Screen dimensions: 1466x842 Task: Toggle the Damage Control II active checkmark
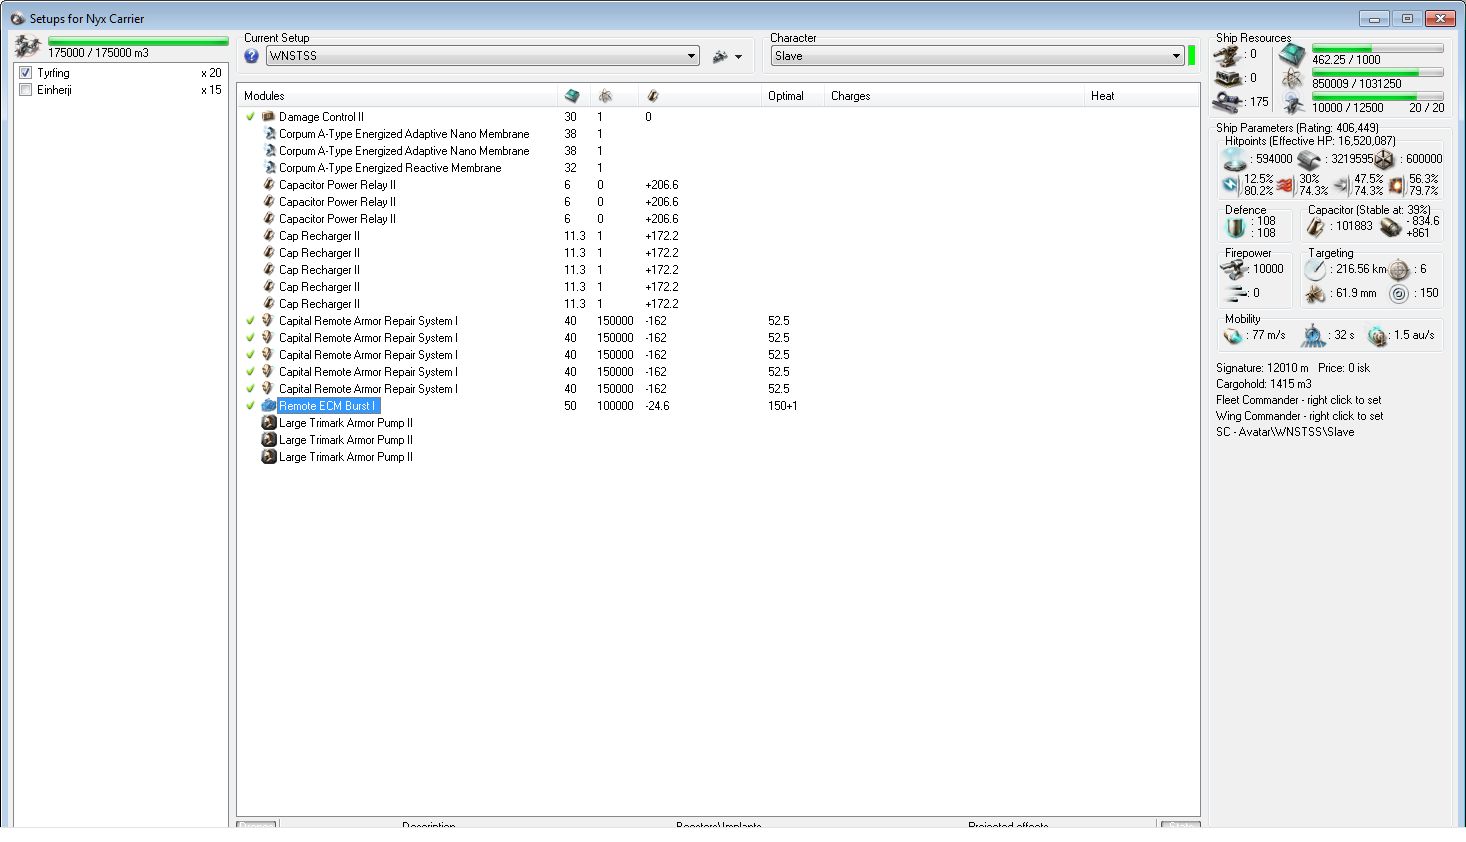pos(250,117)
